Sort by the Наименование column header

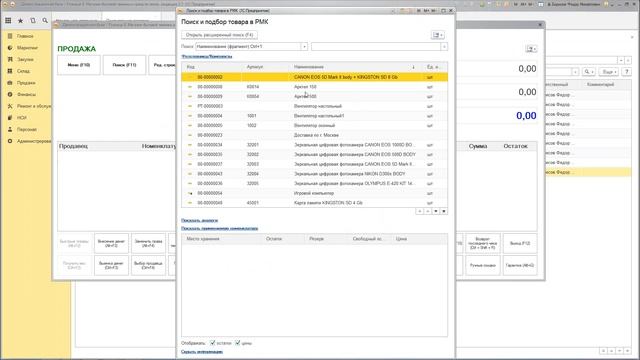309,67
